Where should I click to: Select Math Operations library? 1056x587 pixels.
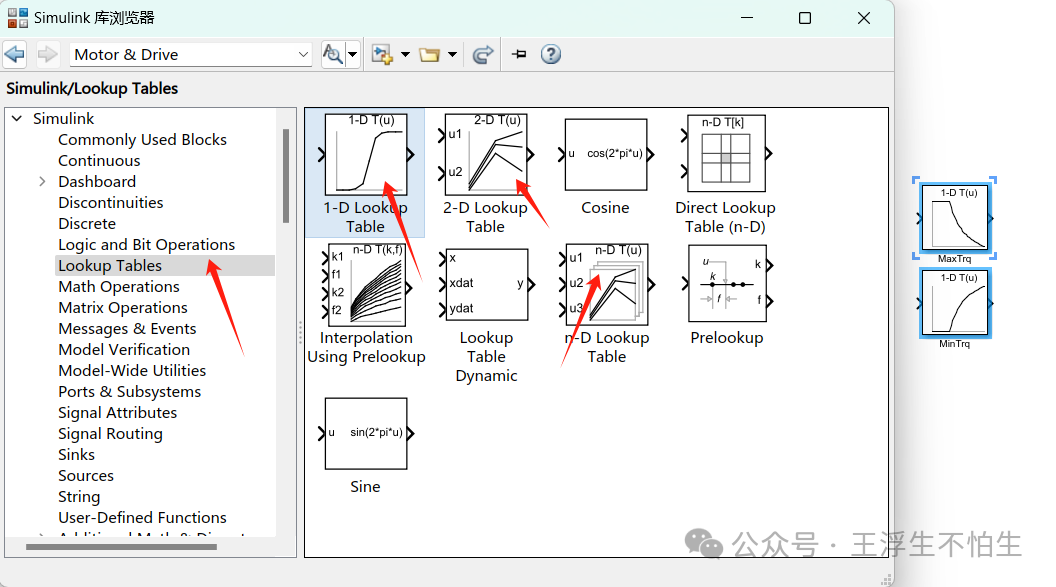pyautogui.click(x=119, y=287)
